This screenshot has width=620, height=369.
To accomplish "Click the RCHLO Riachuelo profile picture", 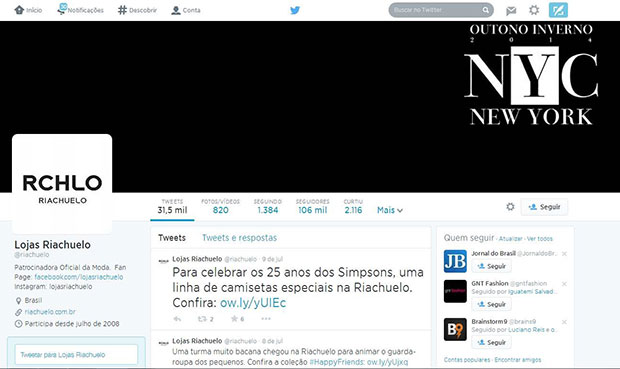I will pyautogui.click(x=62, y=184).
